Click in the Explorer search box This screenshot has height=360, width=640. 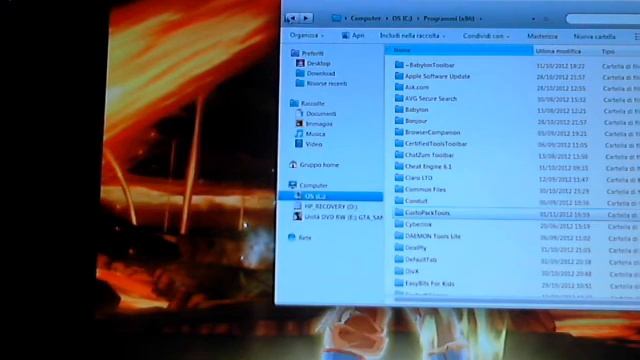603,19
